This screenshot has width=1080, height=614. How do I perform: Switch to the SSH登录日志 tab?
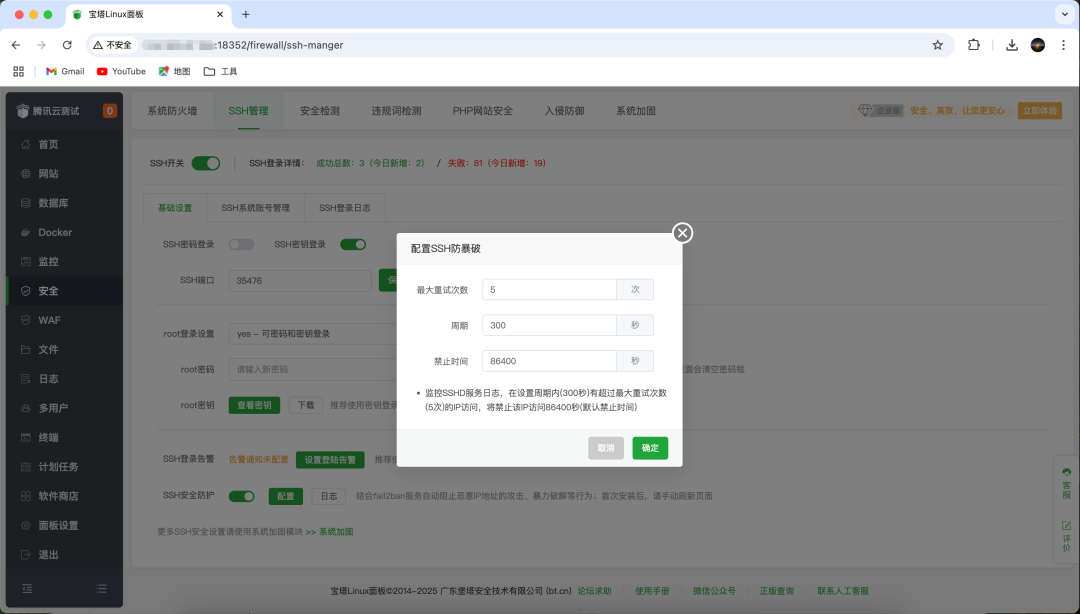[x=345, y=207]
